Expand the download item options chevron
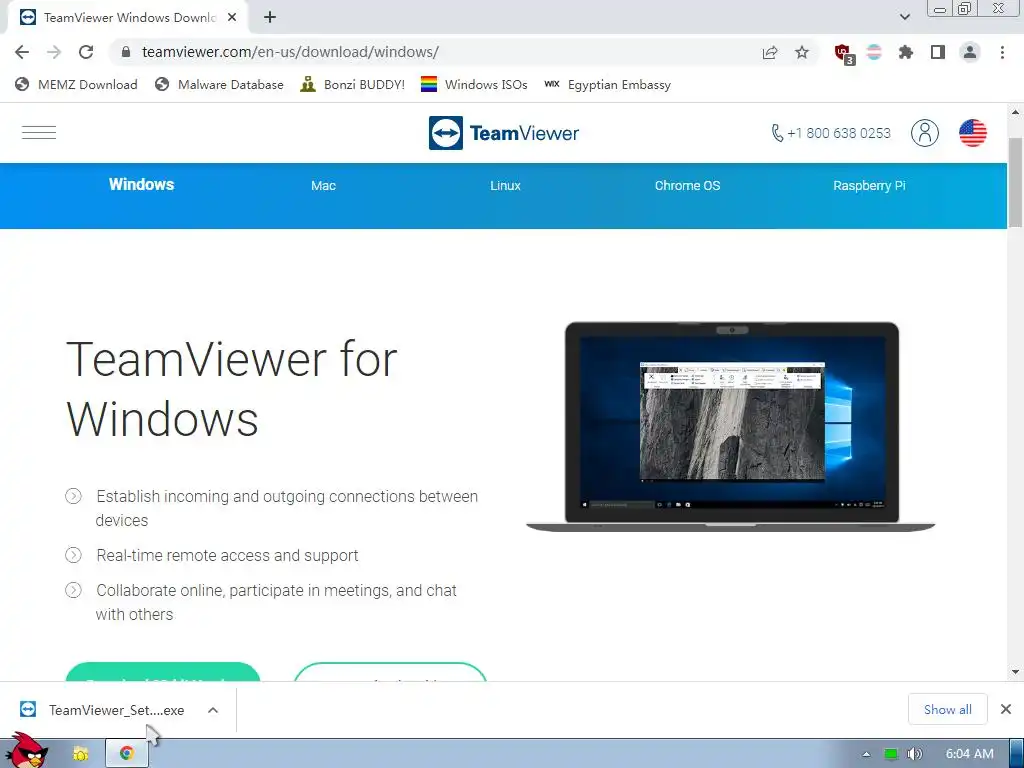Screen dimensions: 1024x768 (213, 710)
